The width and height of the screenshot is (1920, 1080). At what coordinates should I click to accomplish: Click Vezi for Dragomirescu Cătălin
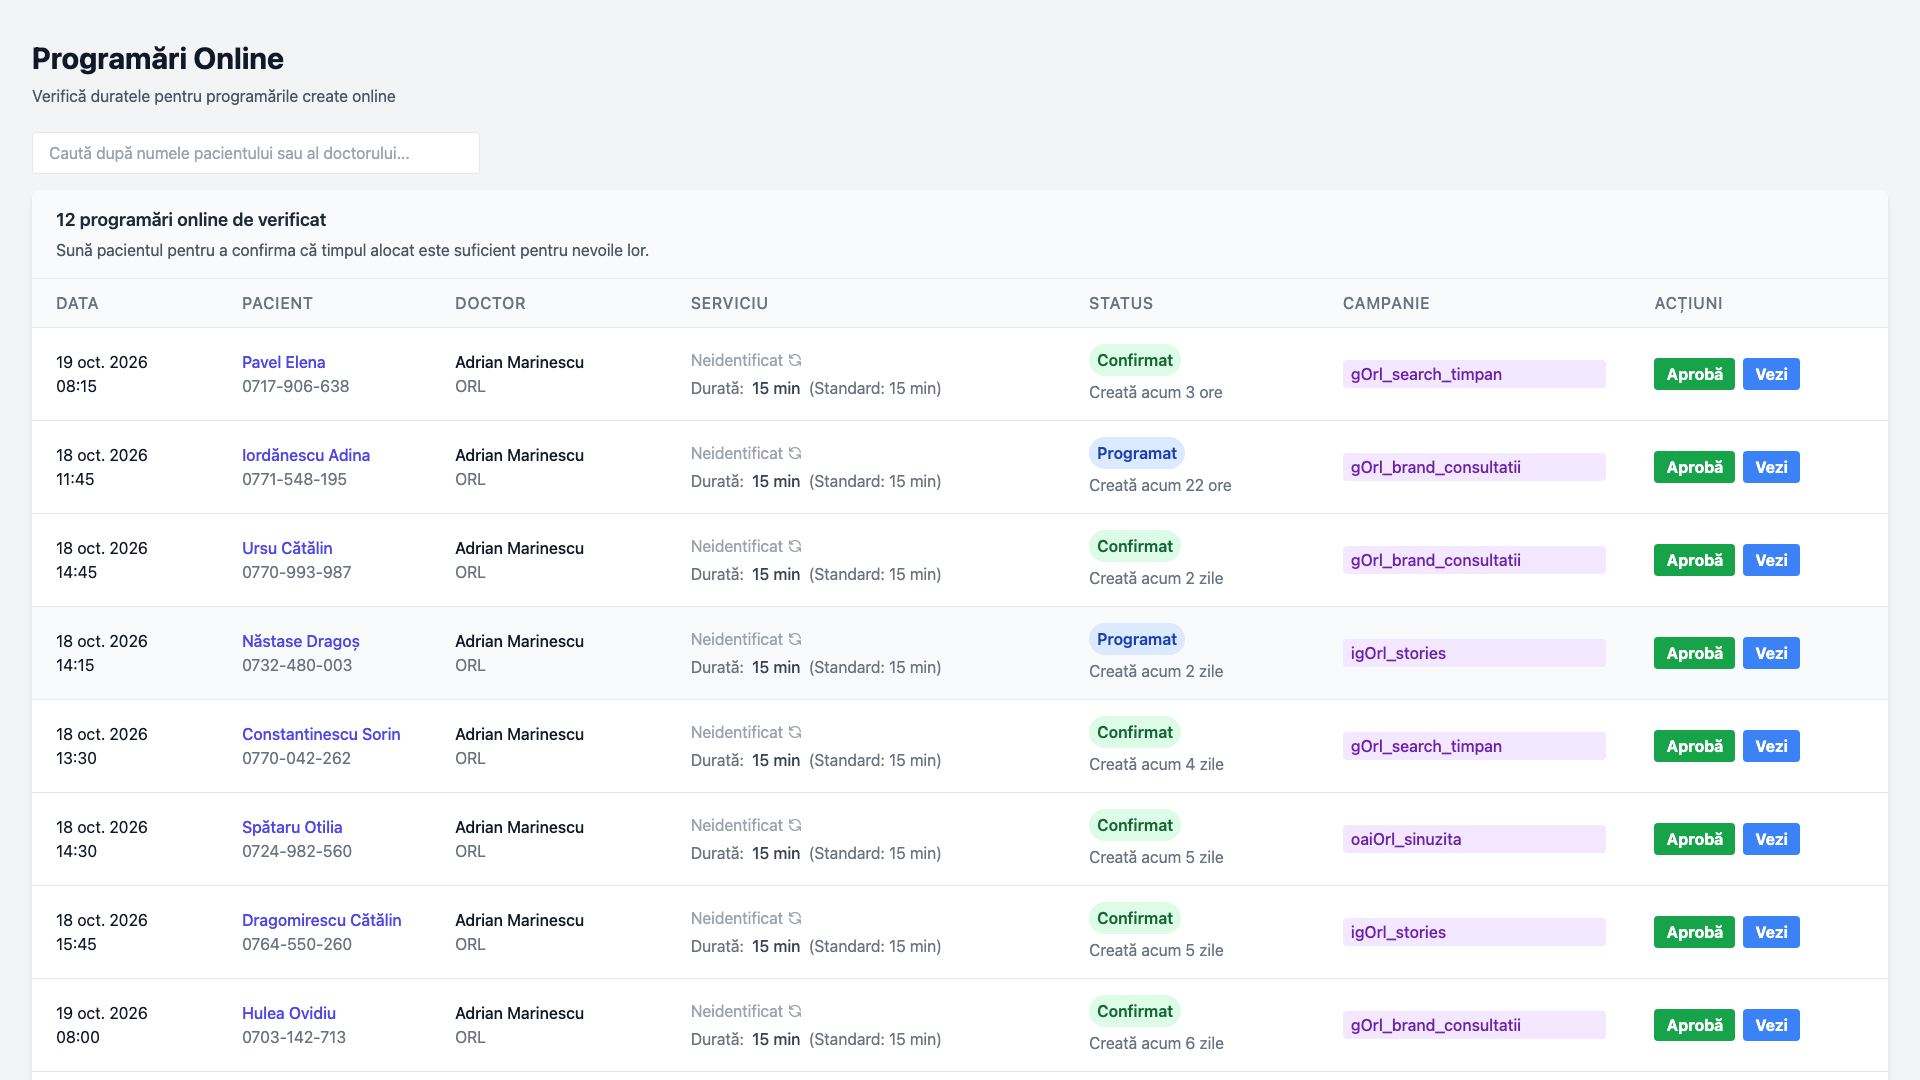[1771, 932]
